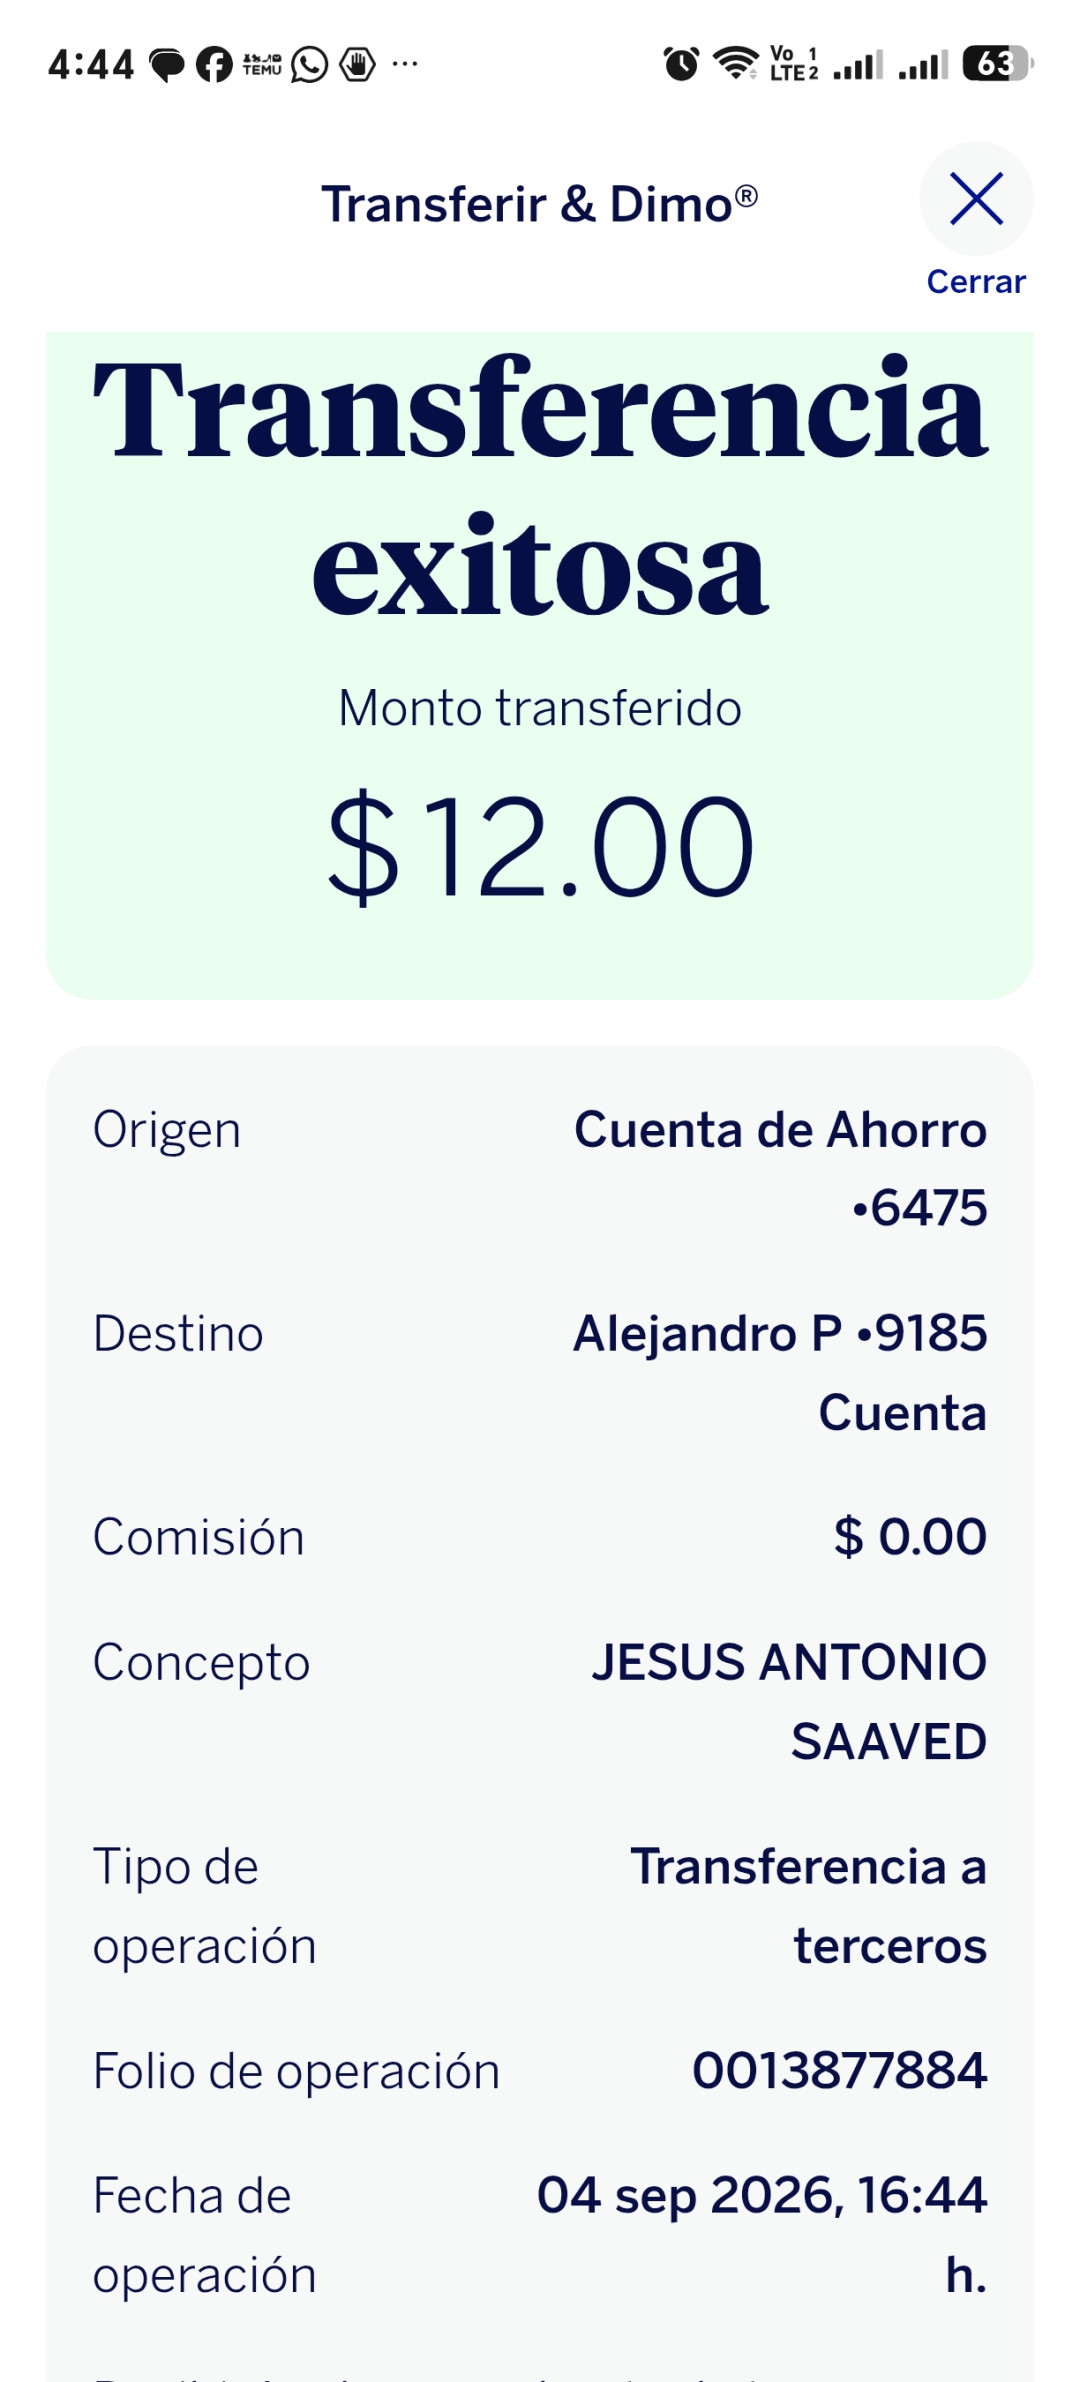Select the Folio de operación number 0013877884
The image size is (1080, 2382).
[840, 2069]
